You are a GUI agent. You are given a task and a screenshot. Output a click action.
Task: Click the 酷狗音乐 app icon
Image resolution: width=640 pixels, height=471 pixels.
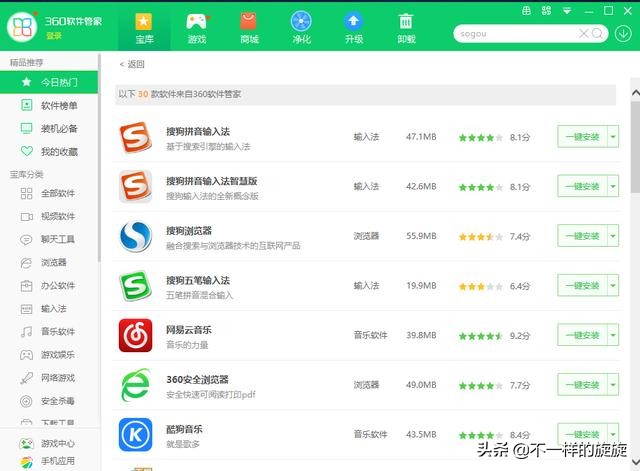pyautogui.click(x=136, y=434)
